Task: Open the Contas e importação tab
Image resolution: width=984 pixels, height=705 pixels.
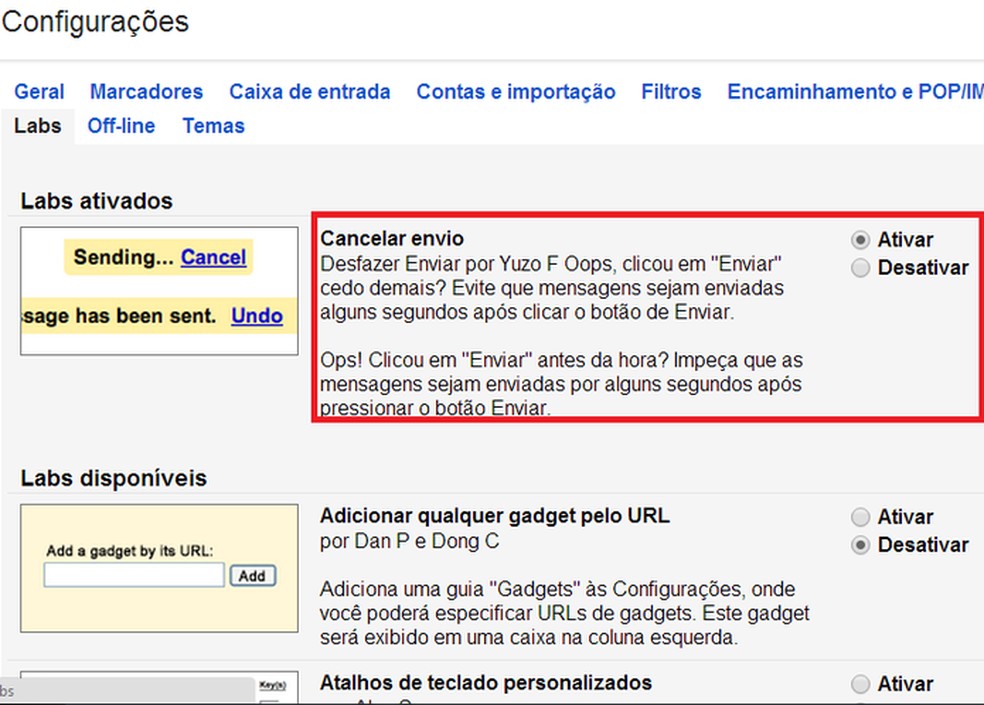Action: [515, 91]
